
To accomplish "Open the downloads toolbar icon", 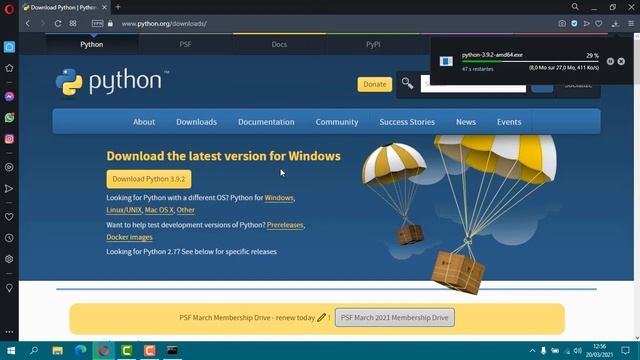I will tap(615, 24).
